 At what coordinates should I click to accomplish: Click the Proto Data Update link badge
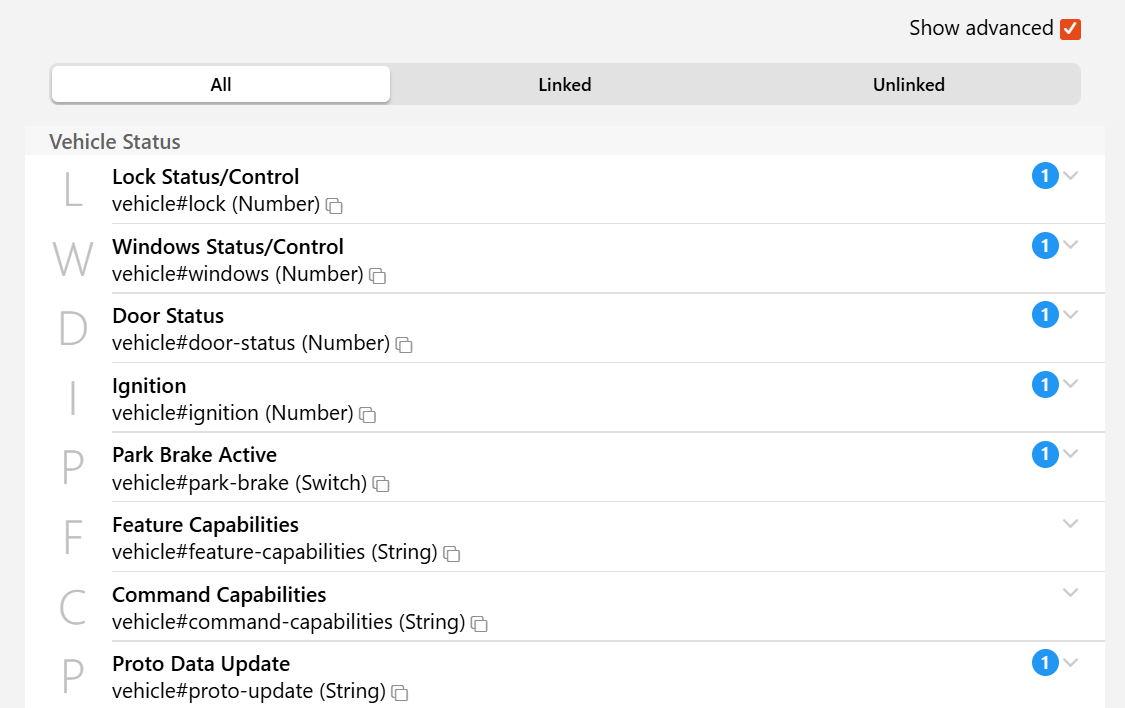(1045, 663)
